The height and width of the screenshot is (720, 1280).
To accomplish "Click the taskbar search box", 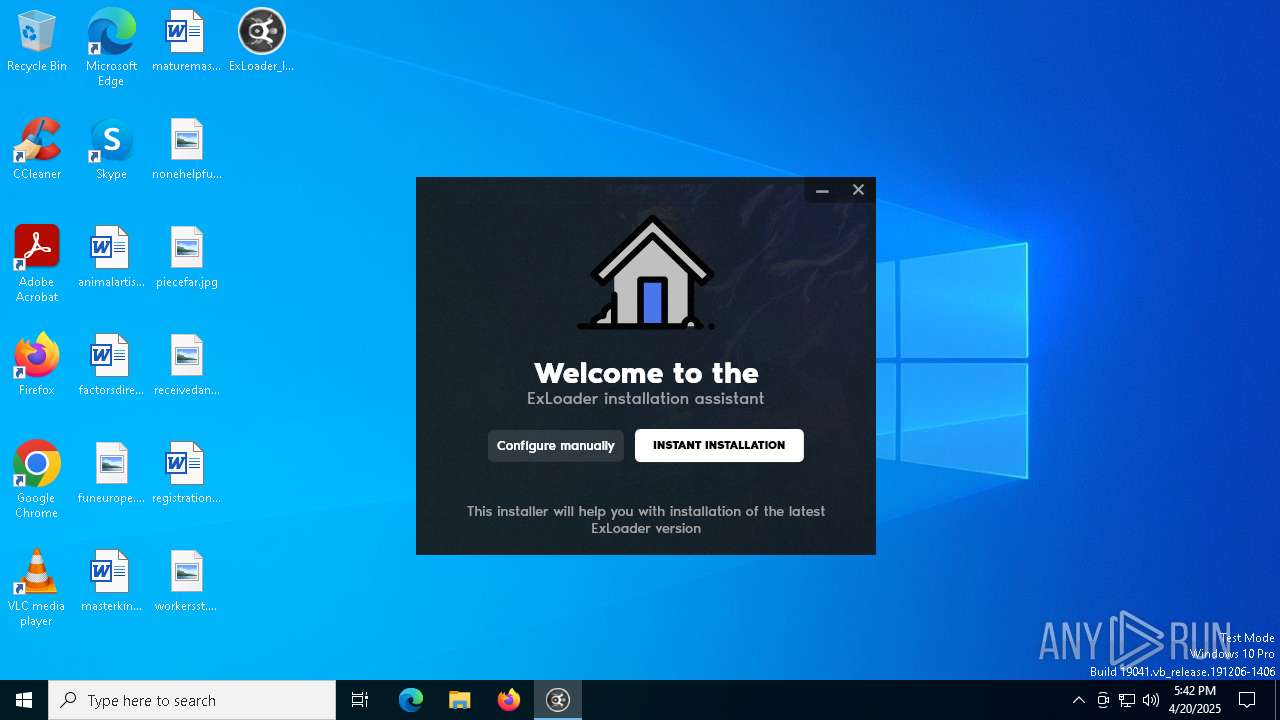I will coord(192,700).
